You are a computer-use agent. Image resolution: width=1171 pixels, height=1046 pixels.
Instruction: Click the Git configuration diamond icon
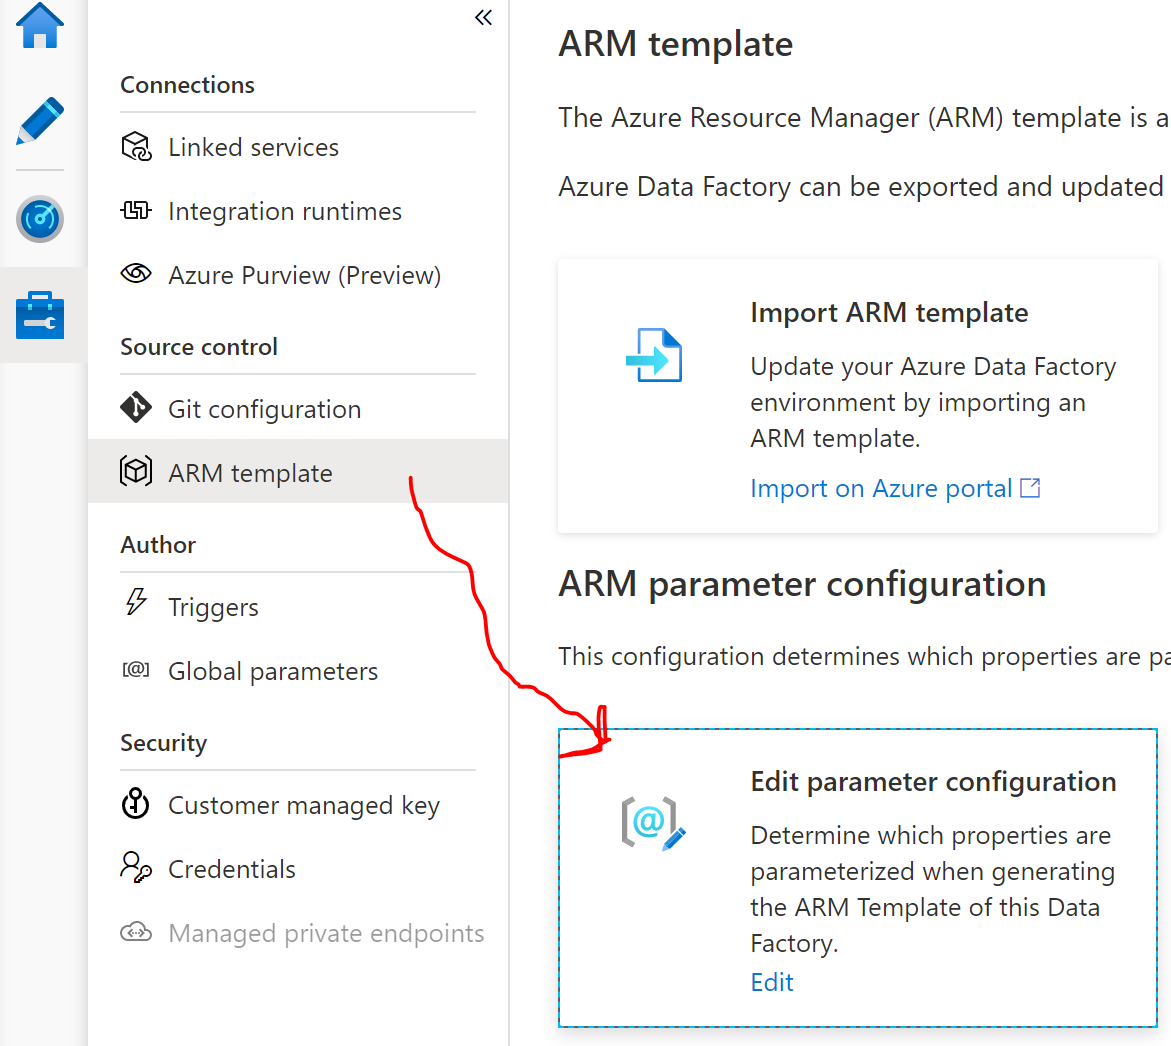coord(136,408)
